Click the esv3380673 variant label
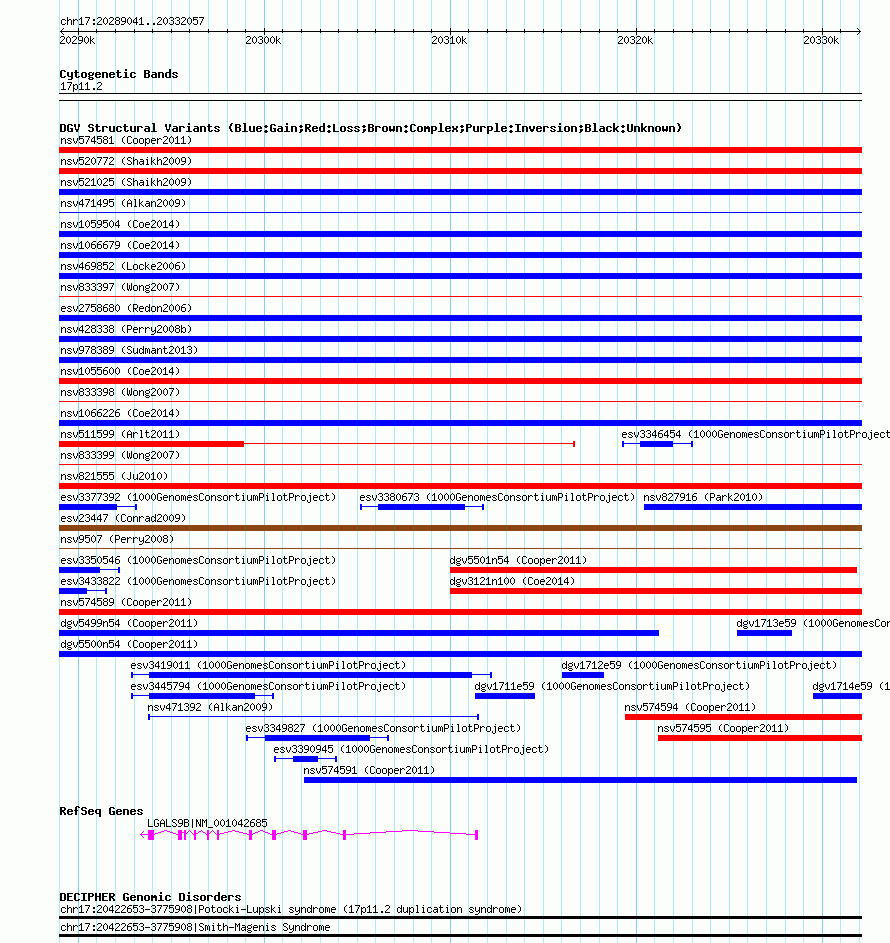Screen dimensions: 890x943 coord(497,497)
